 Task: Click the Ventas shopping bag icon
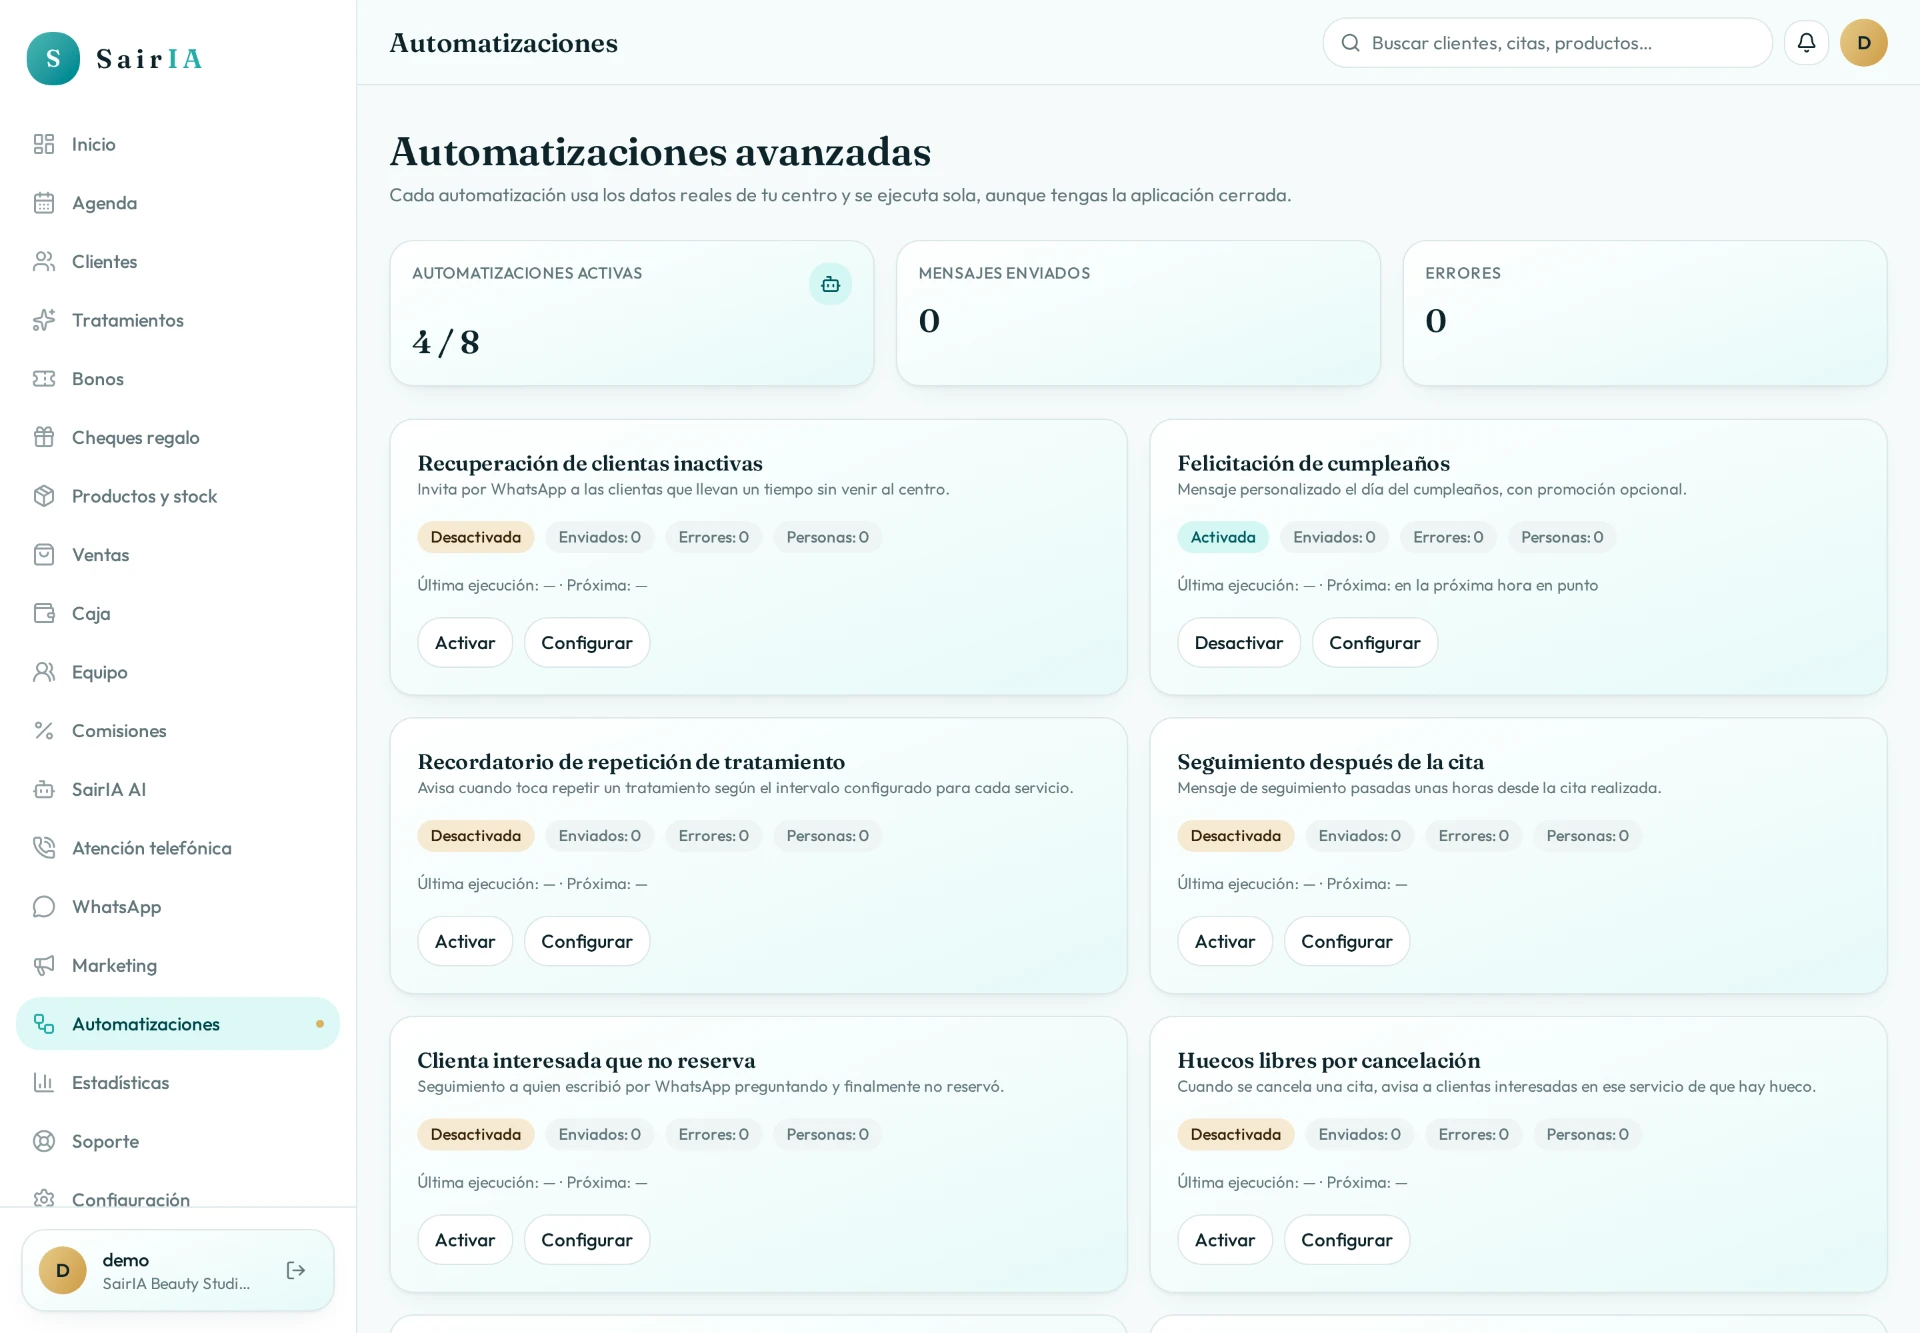[x=44, y=555]
